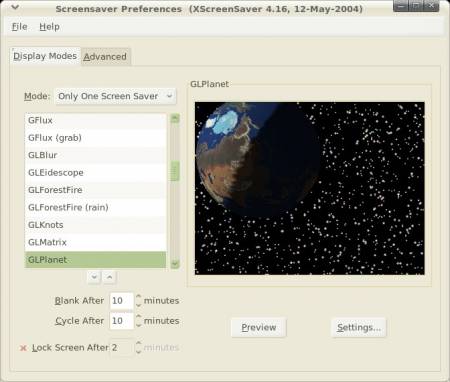Click the up-arrow button below screensaver list
Screen dimensions: 450x382
pos(110,277)
